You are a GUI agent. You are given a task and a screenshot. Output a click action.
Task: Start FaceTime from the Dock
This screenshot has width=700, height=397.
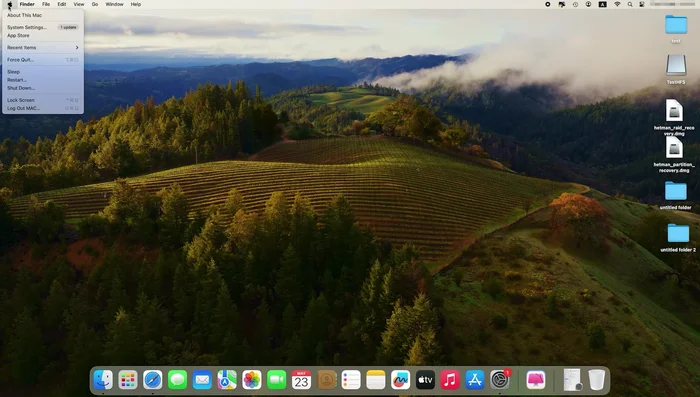pyautogui.click(x=276, y=380)
